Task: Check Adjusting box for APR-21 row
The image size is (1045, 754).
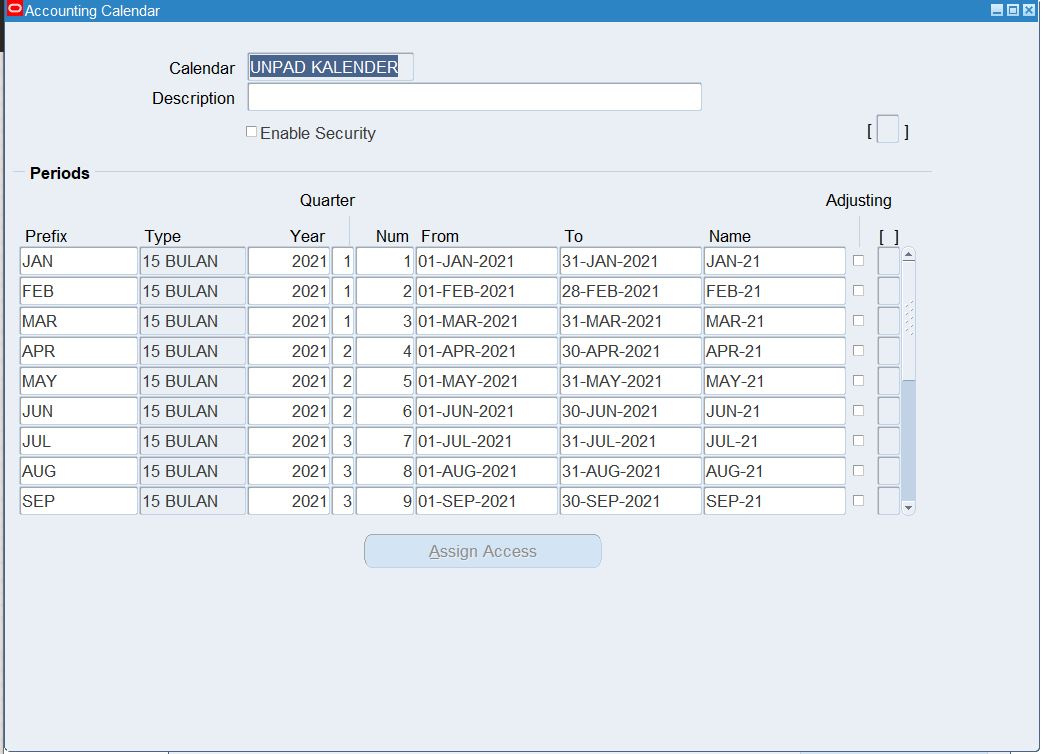Action: coord(858,351)
